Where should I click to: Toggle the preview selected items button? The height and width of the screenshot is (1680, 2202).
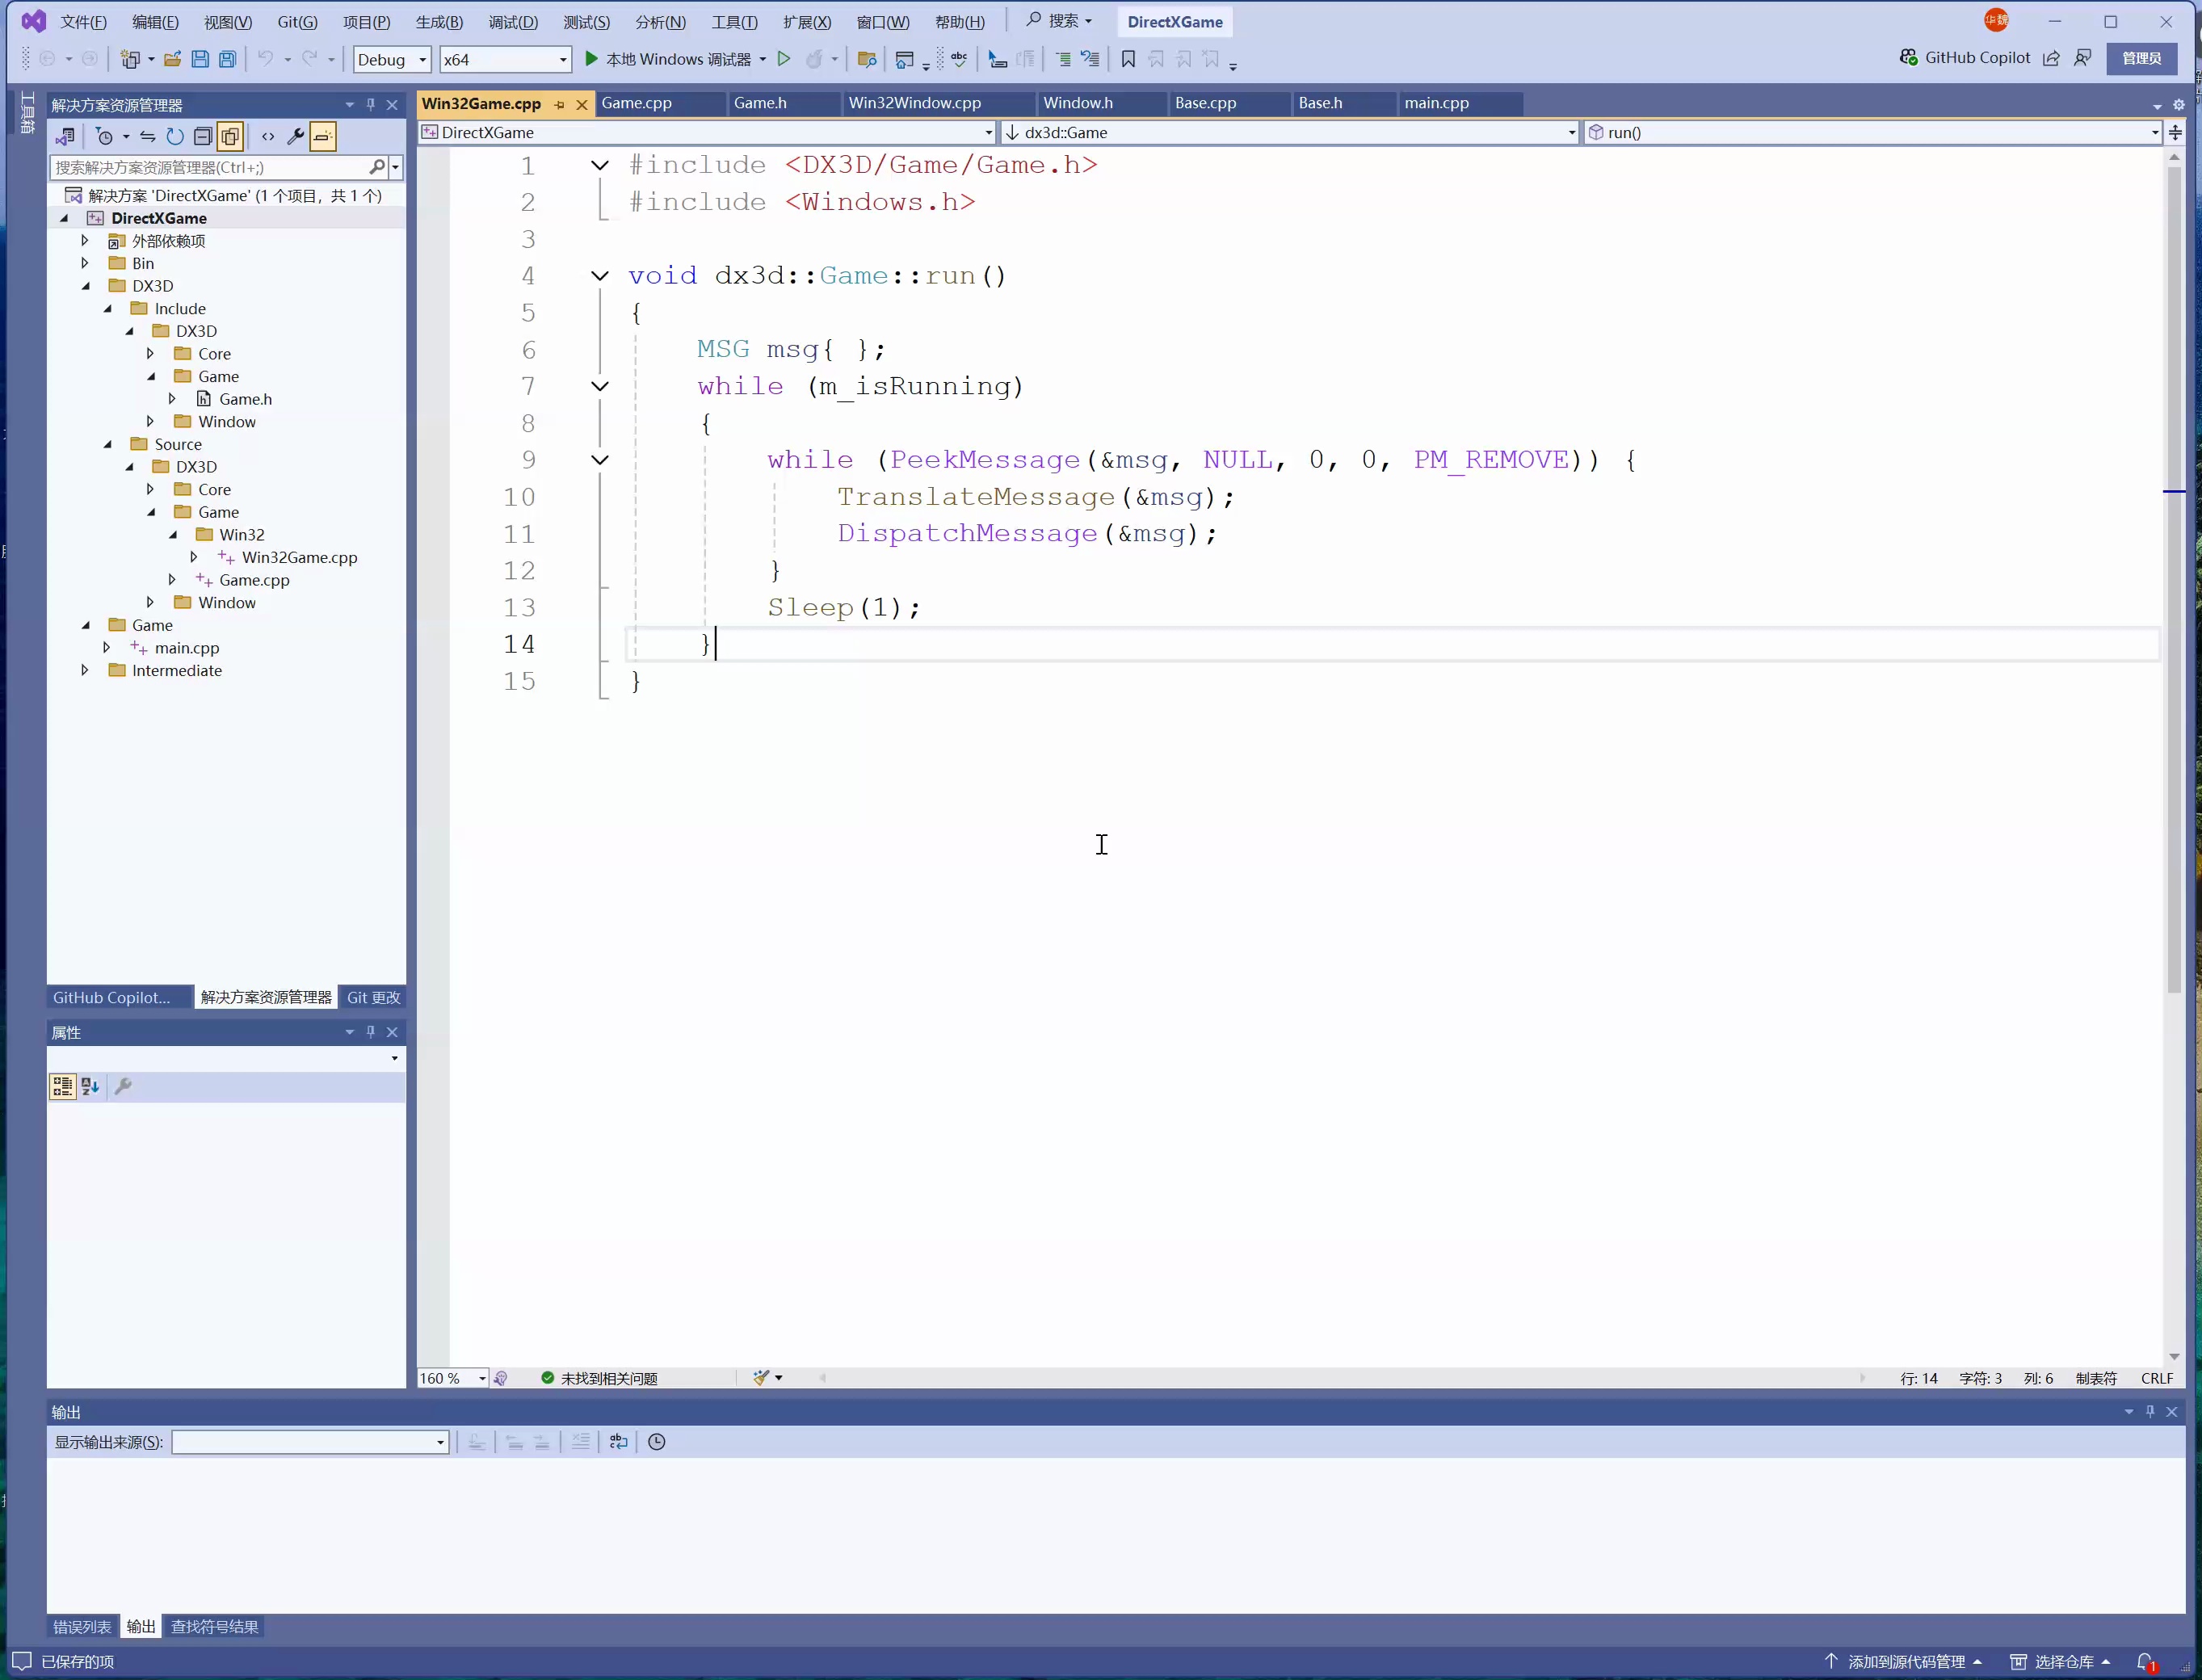click(x=323, y=136)
